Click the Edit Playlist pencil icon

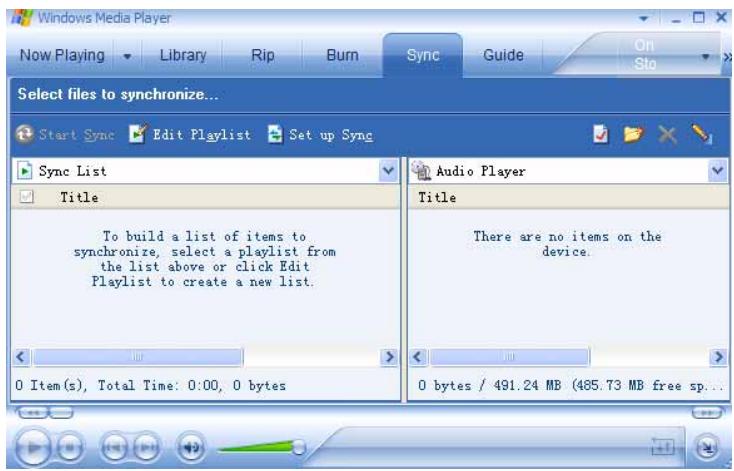click(x=138, y=134)
